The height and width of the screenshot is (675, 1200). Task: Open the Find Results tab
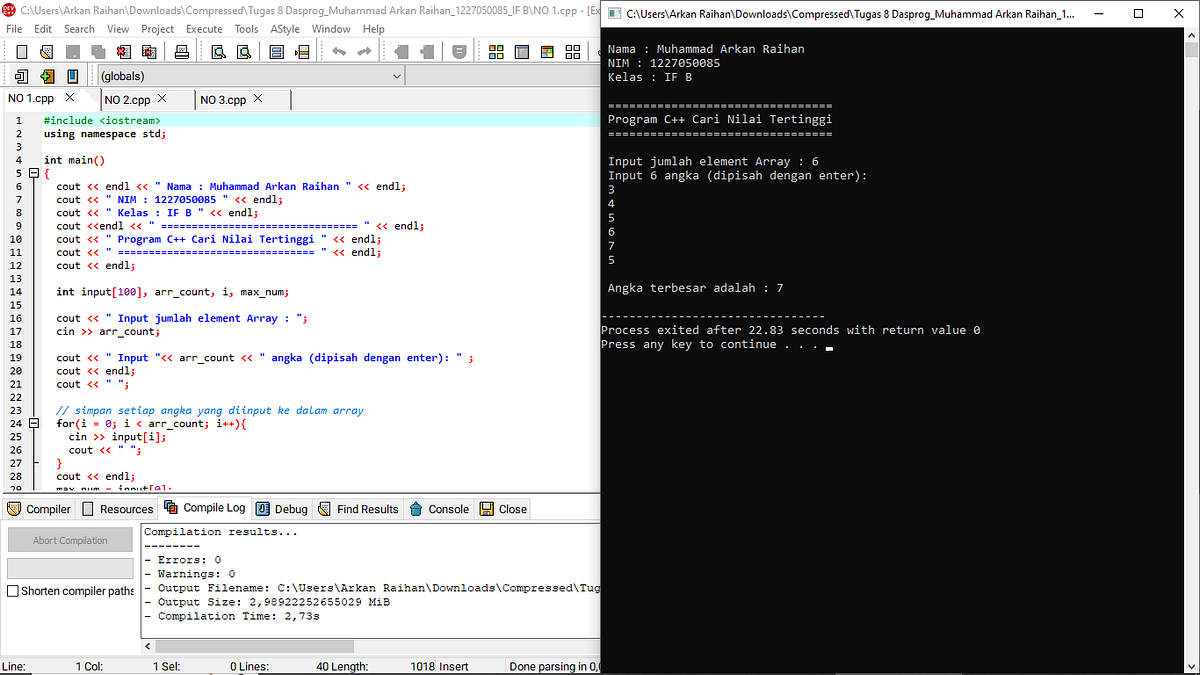(x=358, y=509)
